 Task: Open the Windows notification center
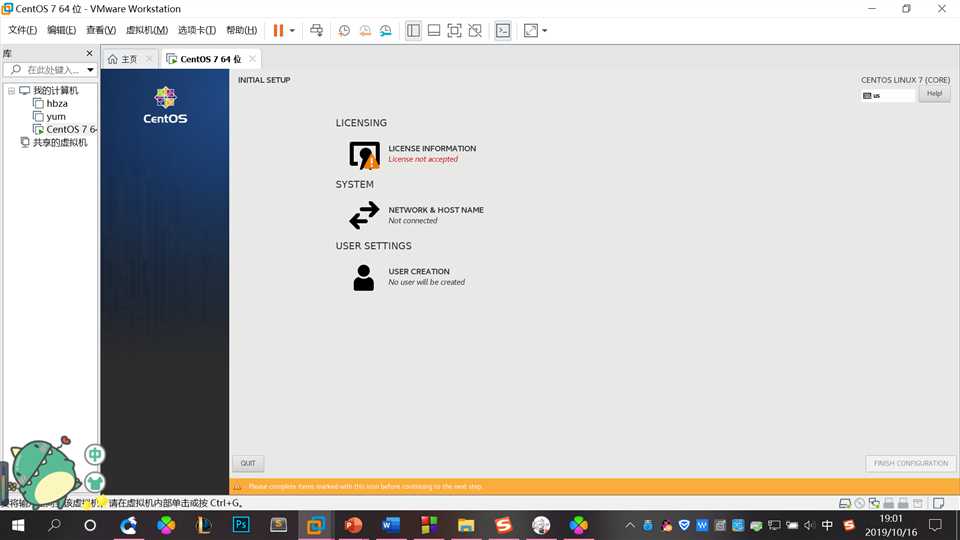(x=935, y=525)
